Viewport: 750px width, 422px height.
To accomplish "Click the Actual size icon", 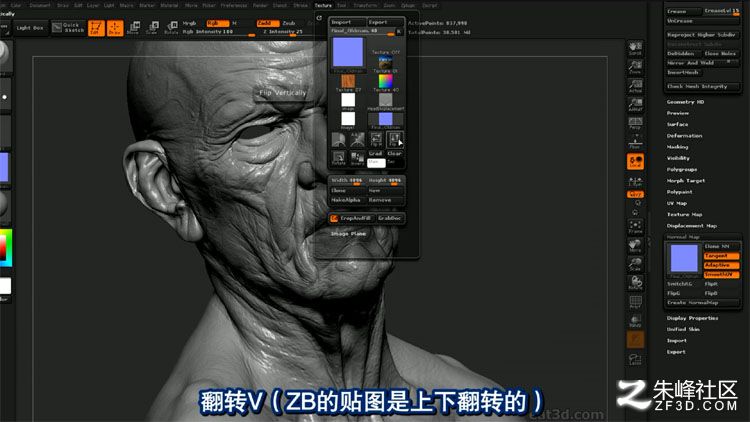I will coord(635,86).
